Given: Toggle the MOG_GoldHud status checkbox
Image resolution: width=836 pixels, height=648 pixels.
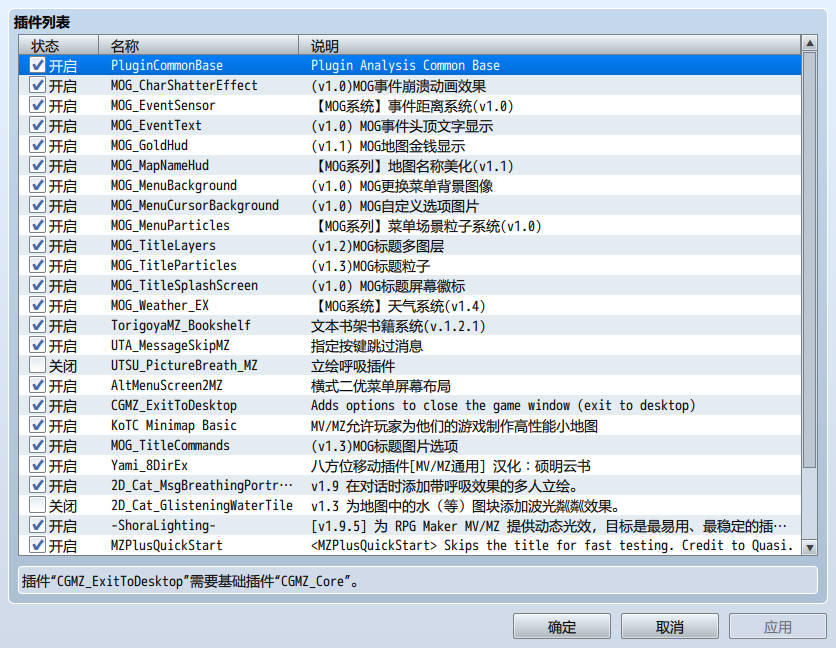Looking at the screenshot, I should click(37, 145).
